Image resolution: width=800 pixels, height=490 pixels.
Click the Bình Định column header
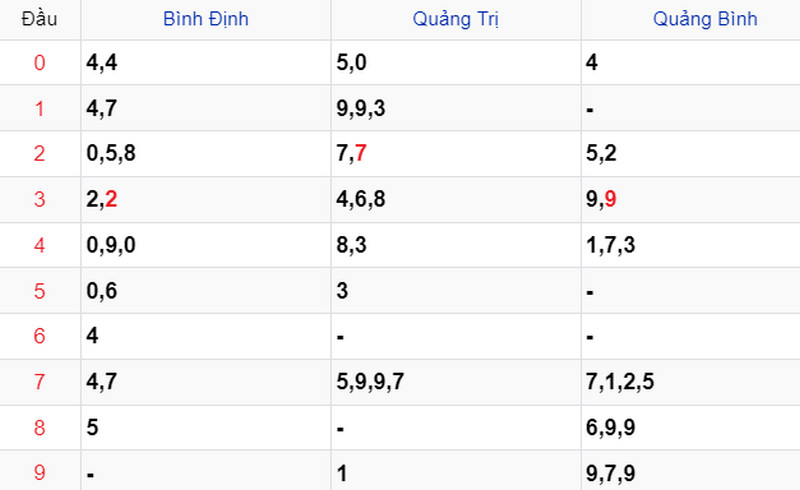click(x=206, y=19)
